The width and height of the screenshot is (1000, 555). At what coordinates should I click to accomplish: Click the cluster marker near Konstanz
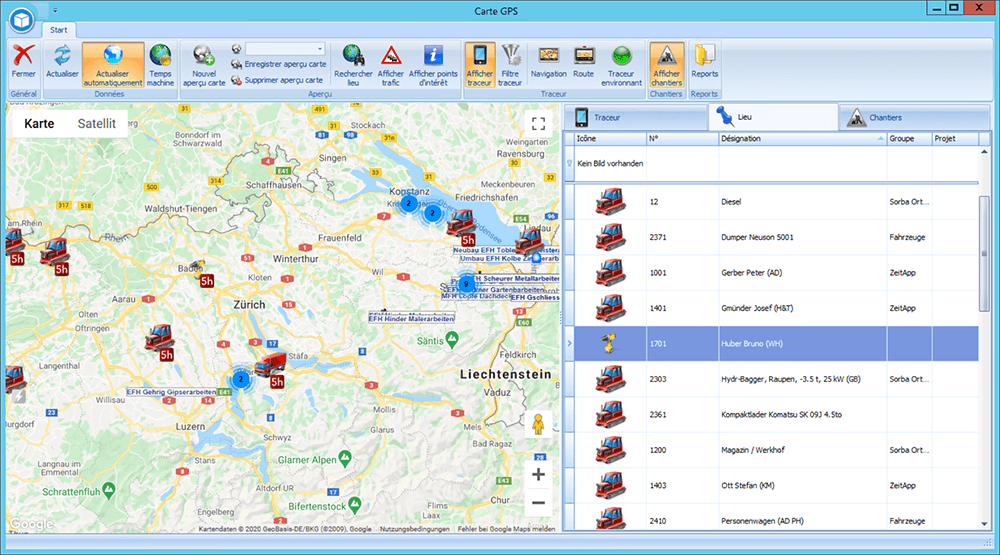pos(408,204)
